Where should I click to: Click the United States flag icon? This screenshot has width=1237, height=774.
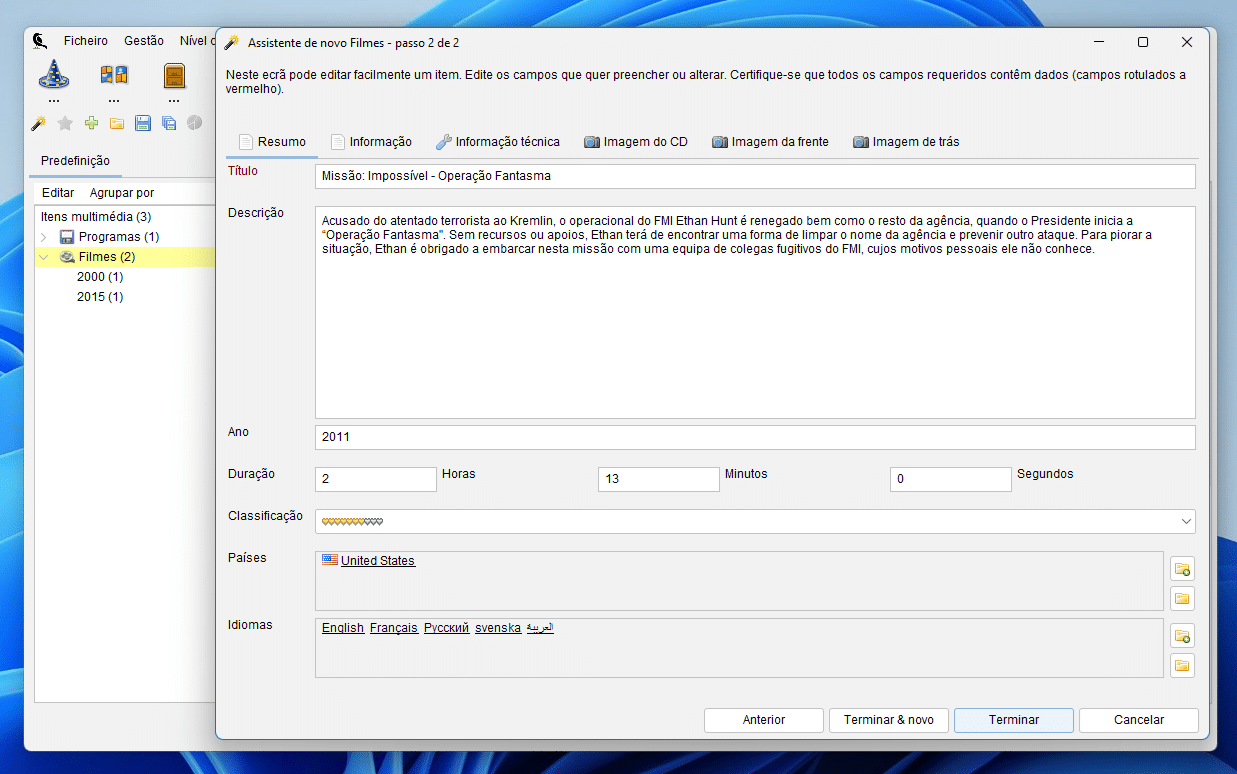tap(329, 560)
